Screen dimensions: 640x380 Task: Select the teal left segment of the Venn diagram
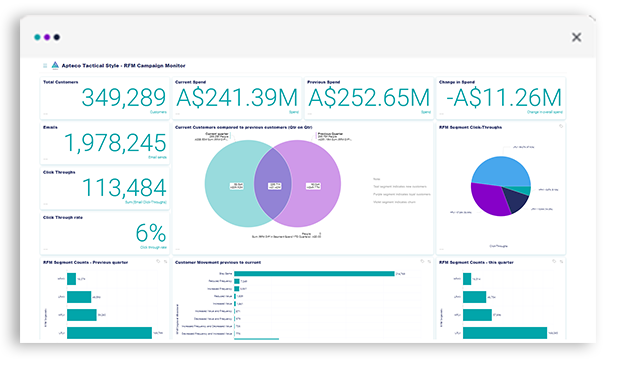pyautogui.click(x=229, y=184)
